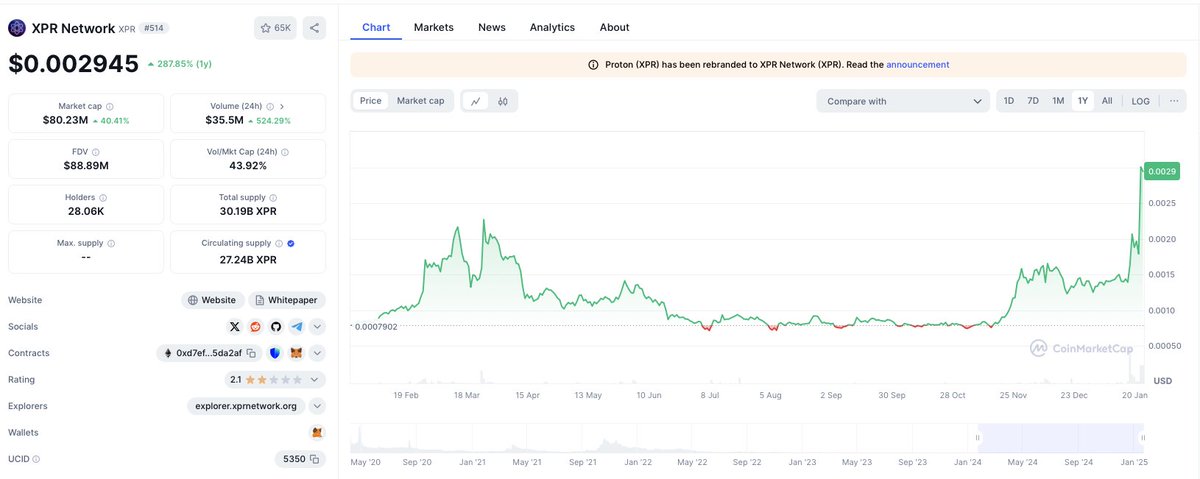The image size is (1200, 479).
Task: Click the Website button
Action: [212, 300]
